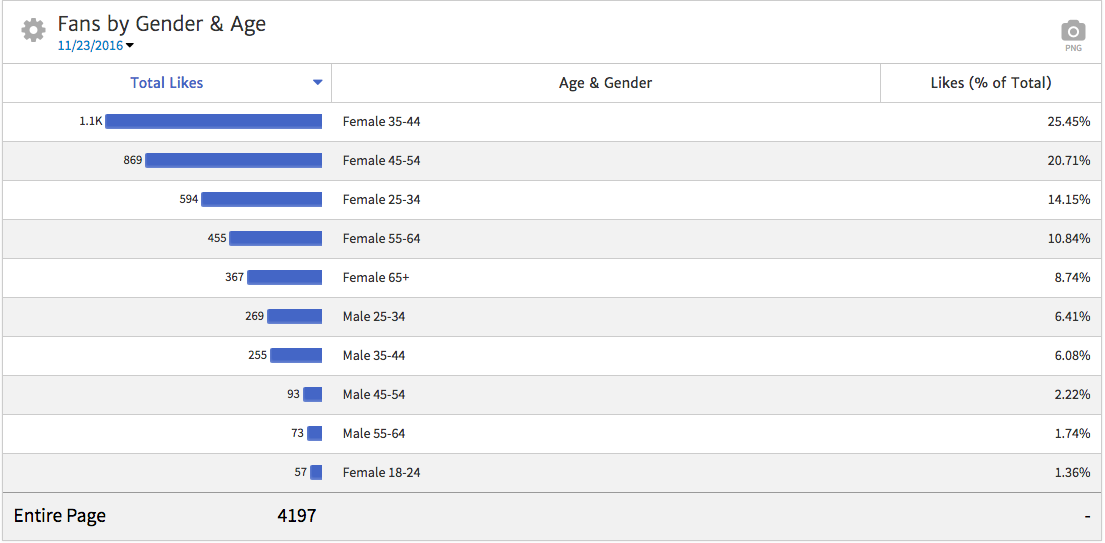1105x543 pixels.
Task: Click the Total Likes sort arrow
Action: 317,83
